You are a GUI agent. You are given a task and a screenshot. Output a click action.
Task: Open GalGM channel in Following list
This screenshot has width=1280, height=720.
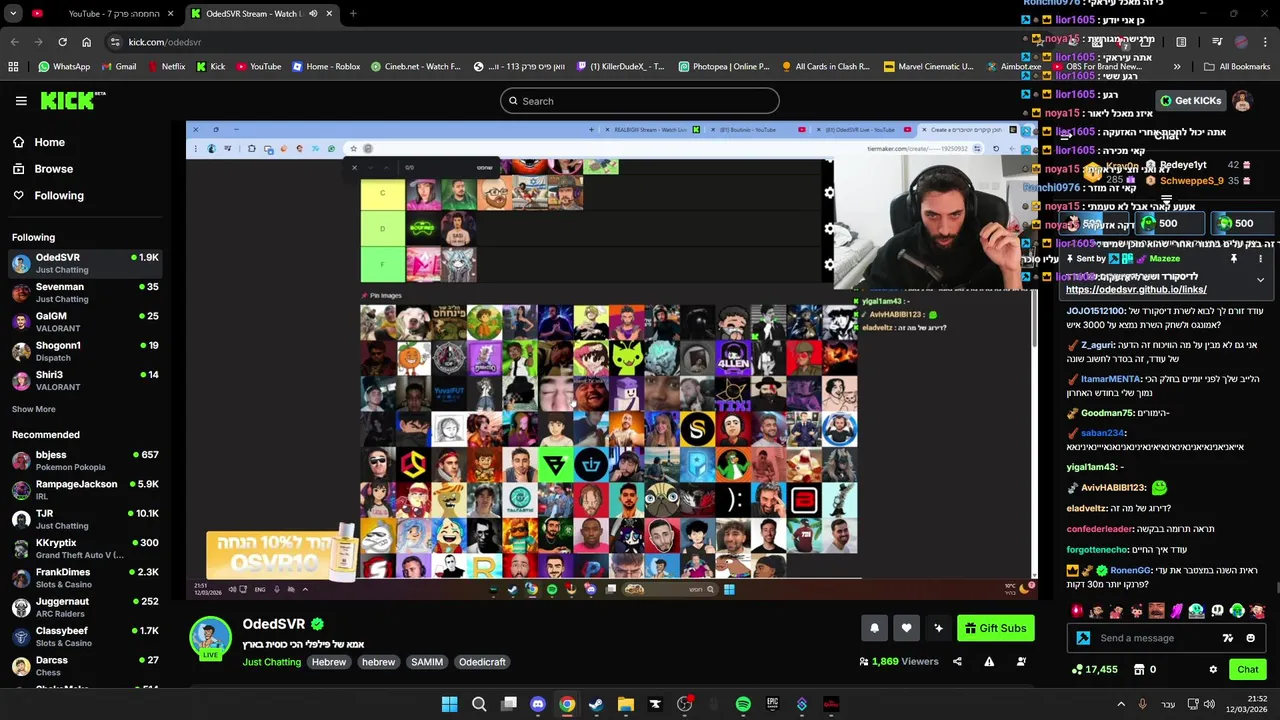tap(84, 322)
